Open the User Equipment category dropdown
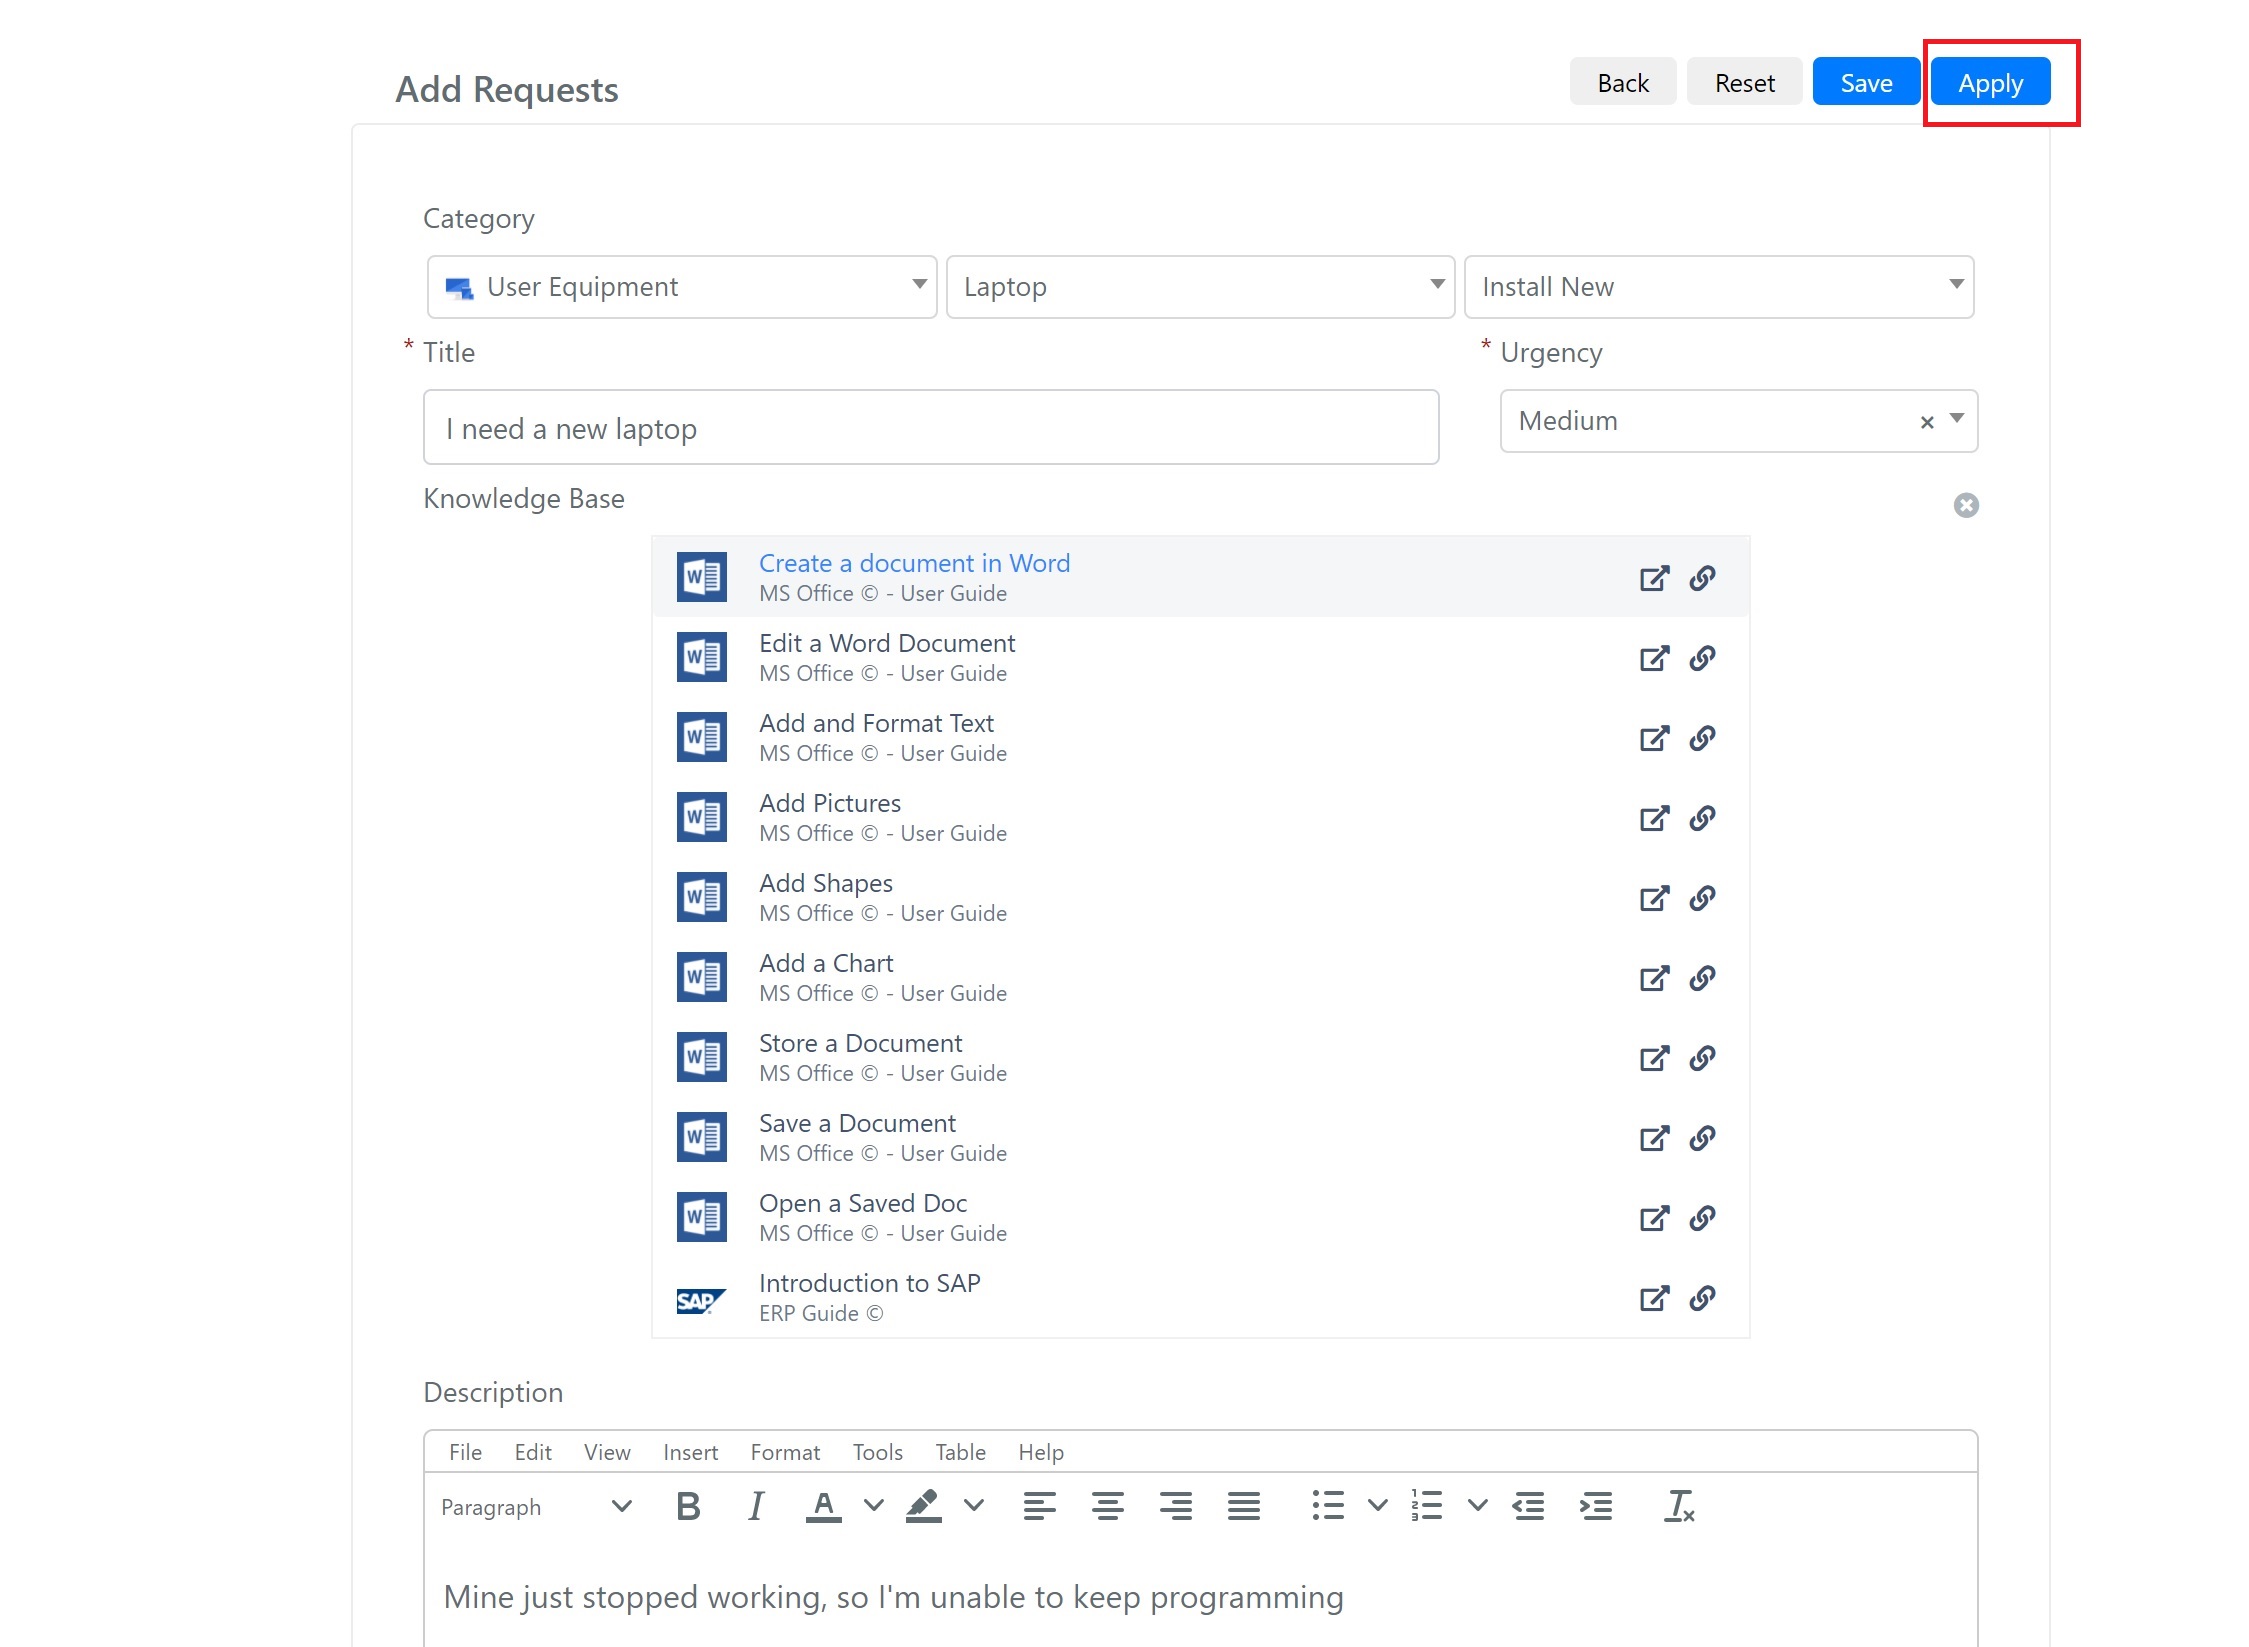Viewport: 2249px width, 1647px height. point(682,287)
